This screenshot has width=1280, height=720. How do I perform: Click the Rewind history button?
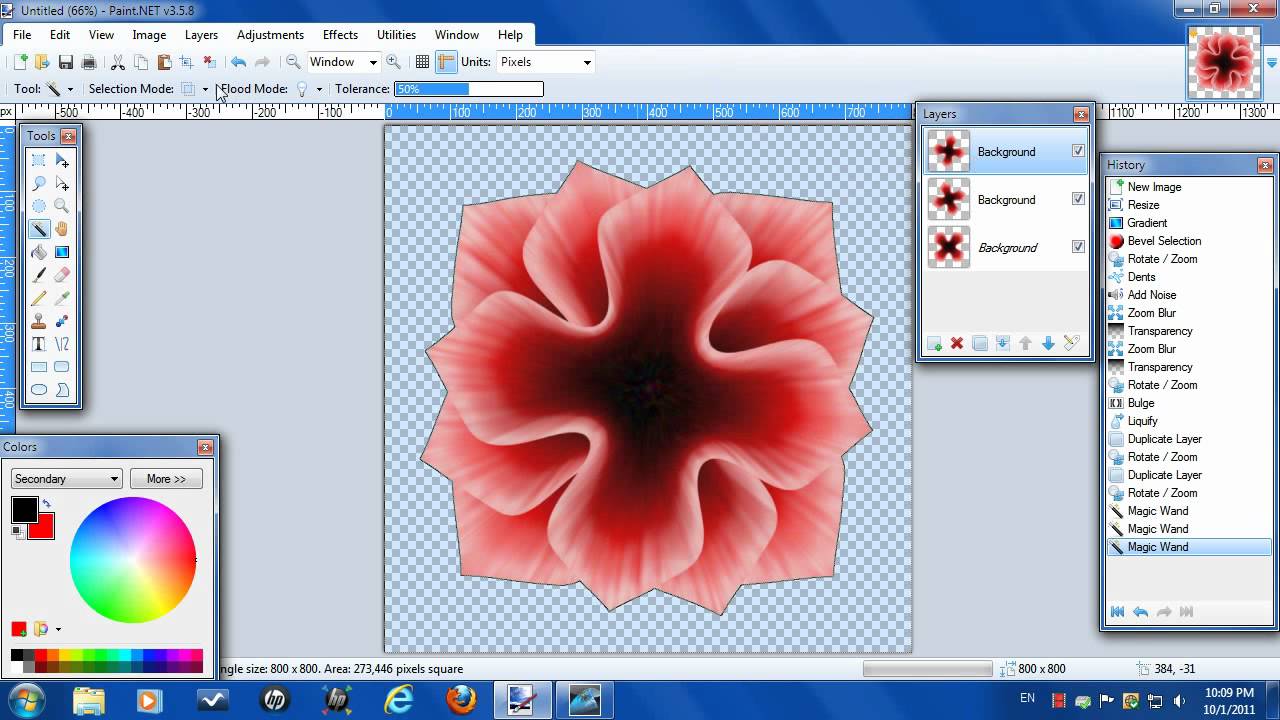tap(1118, 612)
